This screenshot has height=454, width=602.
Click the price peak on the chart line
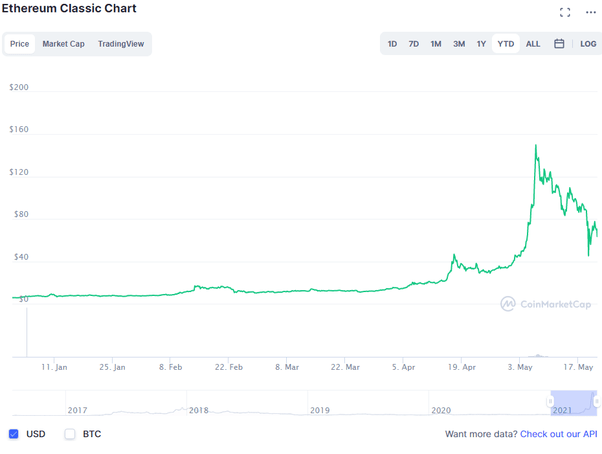536,145
